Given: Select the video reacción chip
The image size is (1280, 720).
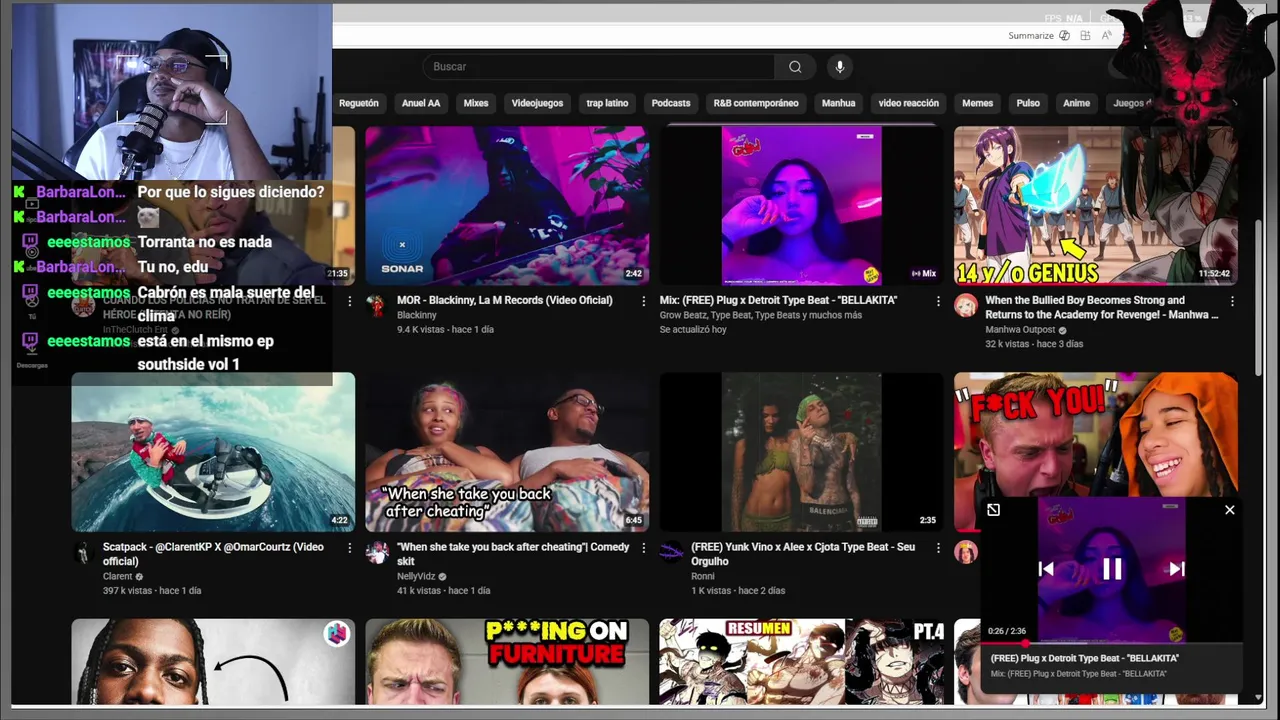Looking at the screenshot, I should pyautogui.click(x=909, y=103).
